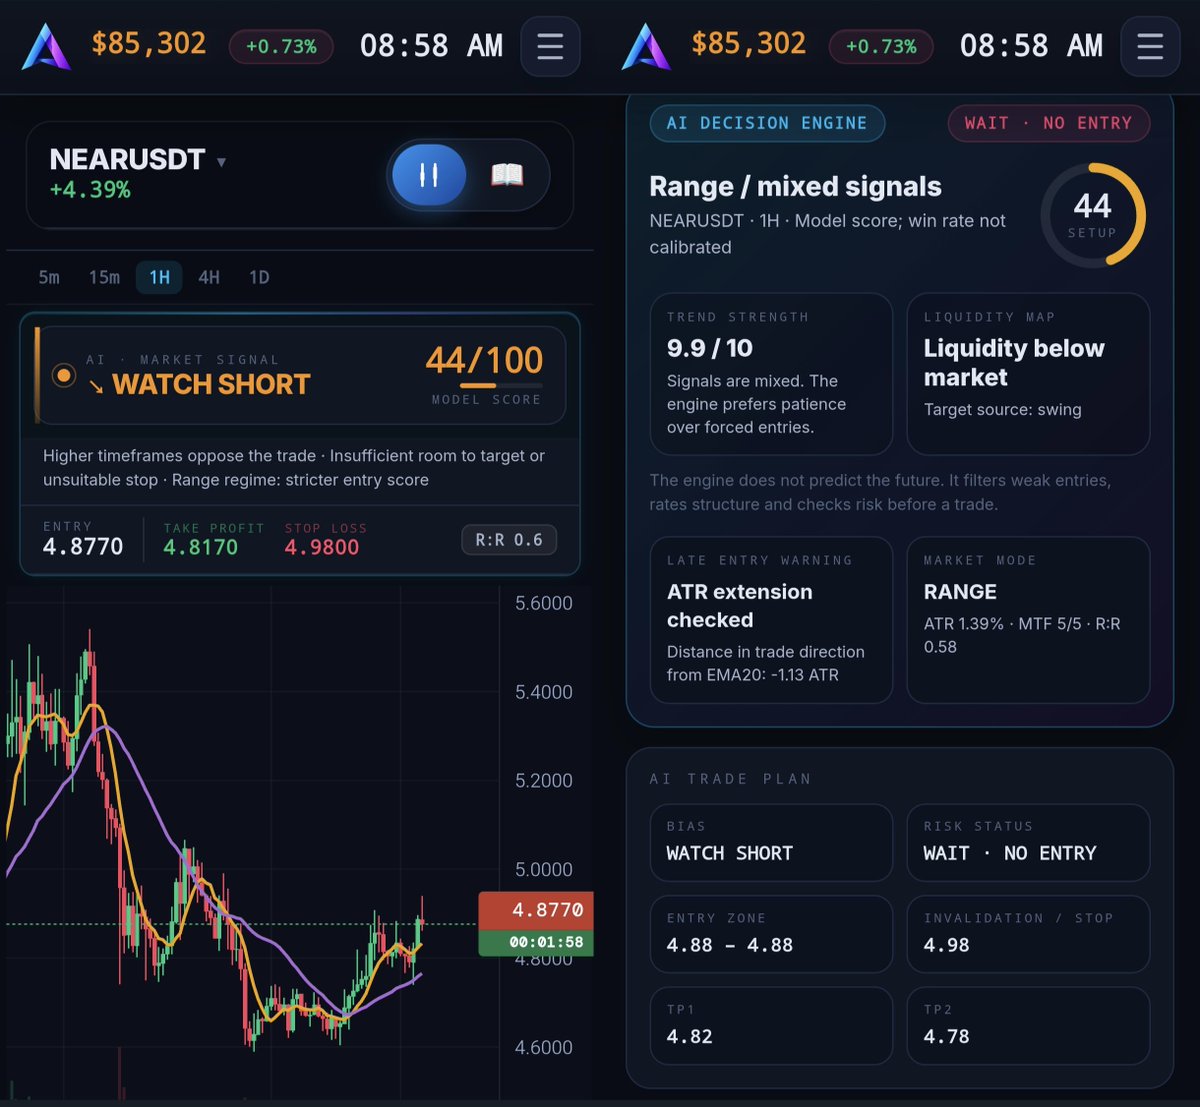The image size is (1200, 1107).
Task: Click the 08:58 AM clock in left header
Action: (431, 46)
